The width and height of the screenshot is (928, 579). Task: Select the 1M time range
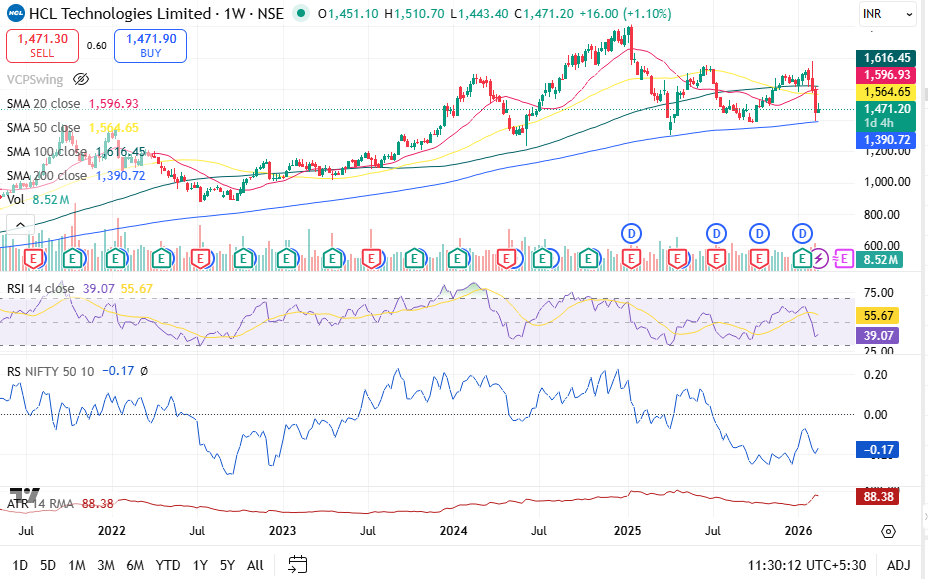tap(76, 565)
